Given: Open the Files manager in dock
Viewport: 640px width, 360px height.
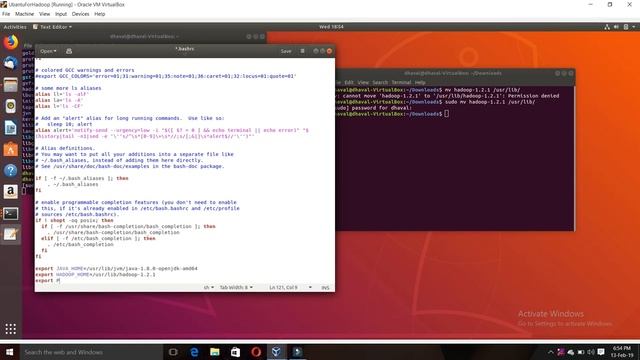Looking at the screenshot, I should pyautogui.click(x=11, y=85).
